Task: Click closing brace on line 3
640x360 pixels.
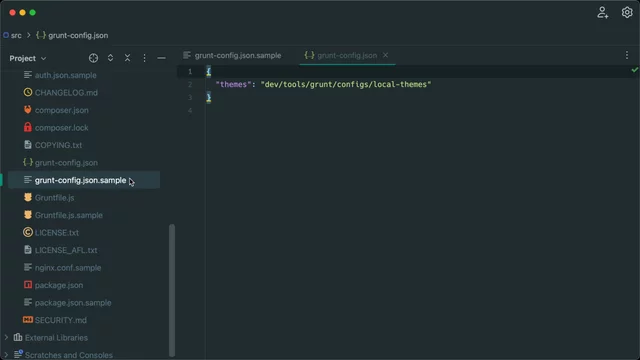Action: pyautogui.click(x=209, y=97)
